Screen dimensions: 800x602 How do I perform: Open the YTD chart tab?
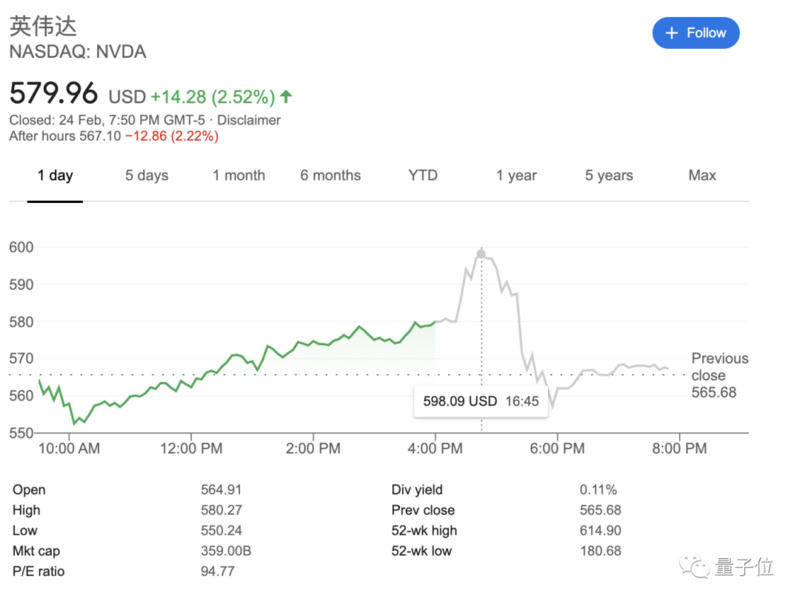[x=422, y=175]
